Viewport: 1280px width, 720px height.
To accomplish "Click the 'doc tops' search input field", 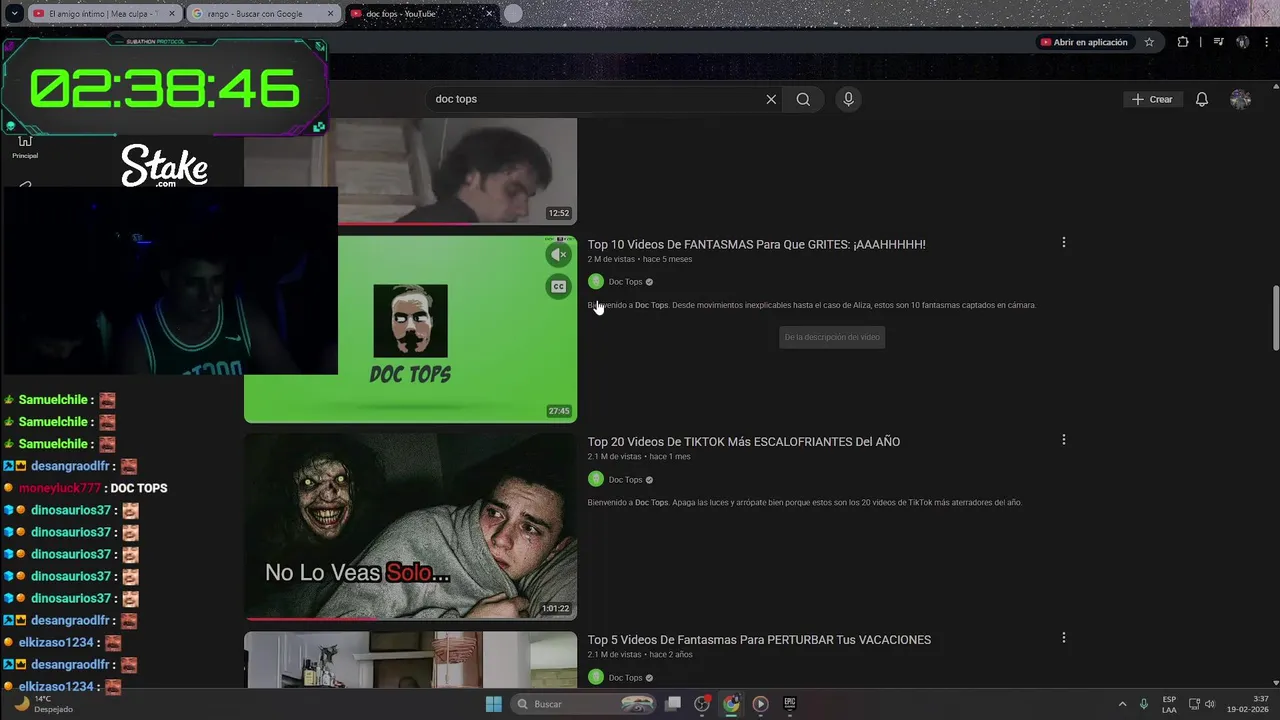I will (595, 99).
